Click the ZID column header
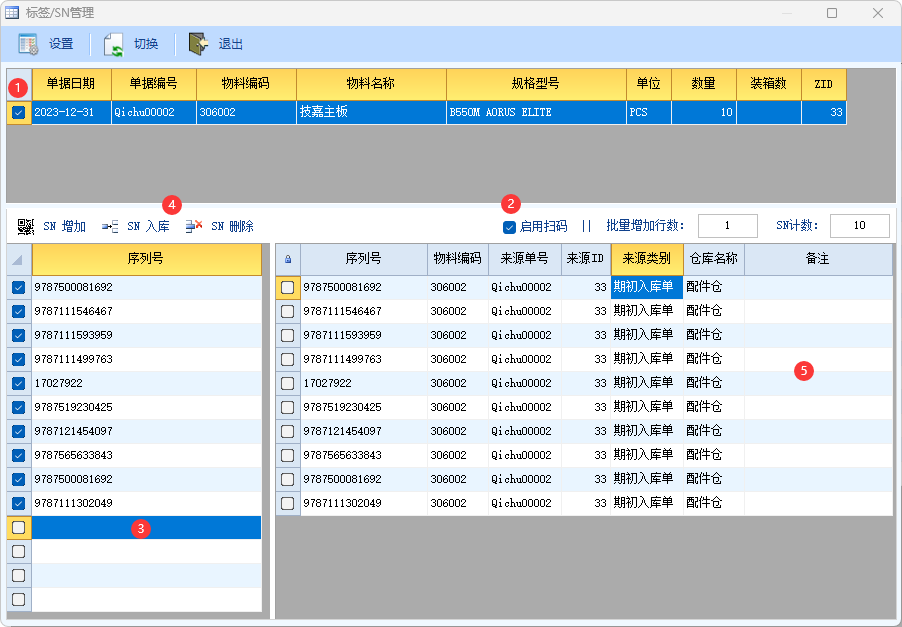Screen dimensions: 902x627 click(824, 84)
